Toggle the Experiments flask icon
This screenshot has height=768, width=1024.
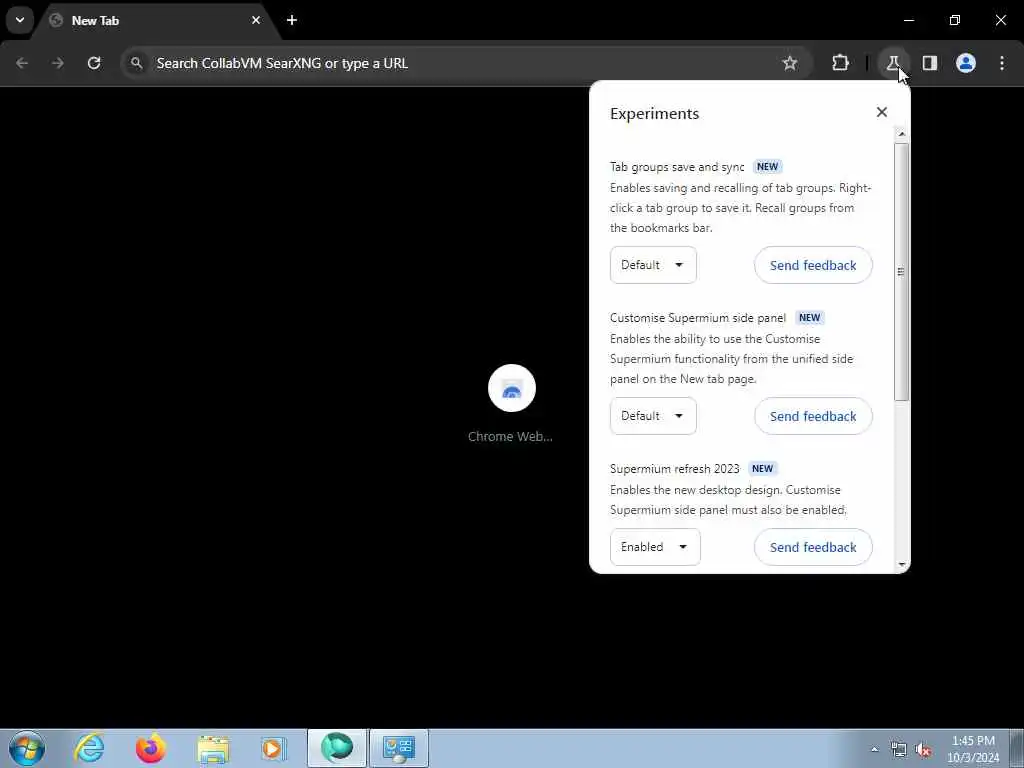coord(893,63)
